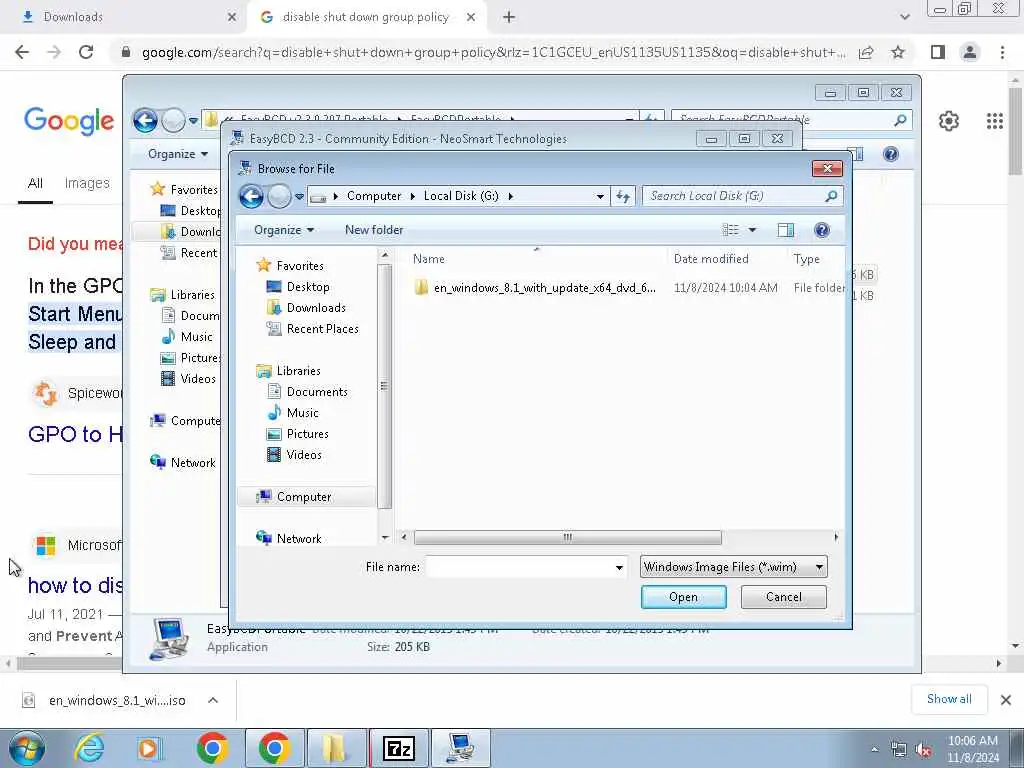Reload the Chrome page

coord(86,52)
